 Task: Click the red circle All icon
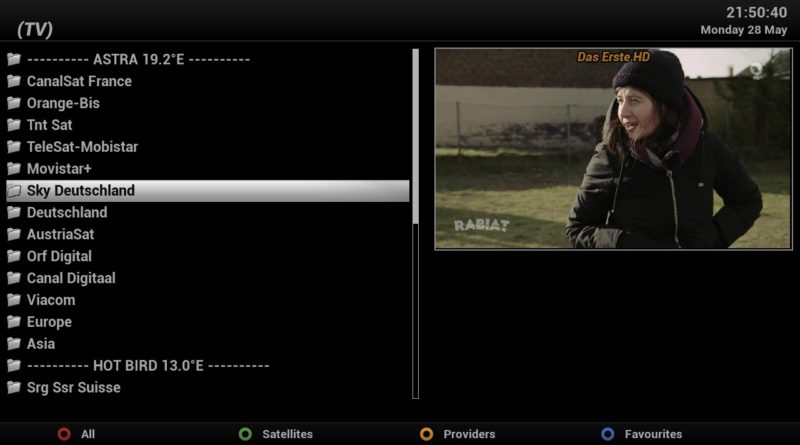(x=64, y=434)
